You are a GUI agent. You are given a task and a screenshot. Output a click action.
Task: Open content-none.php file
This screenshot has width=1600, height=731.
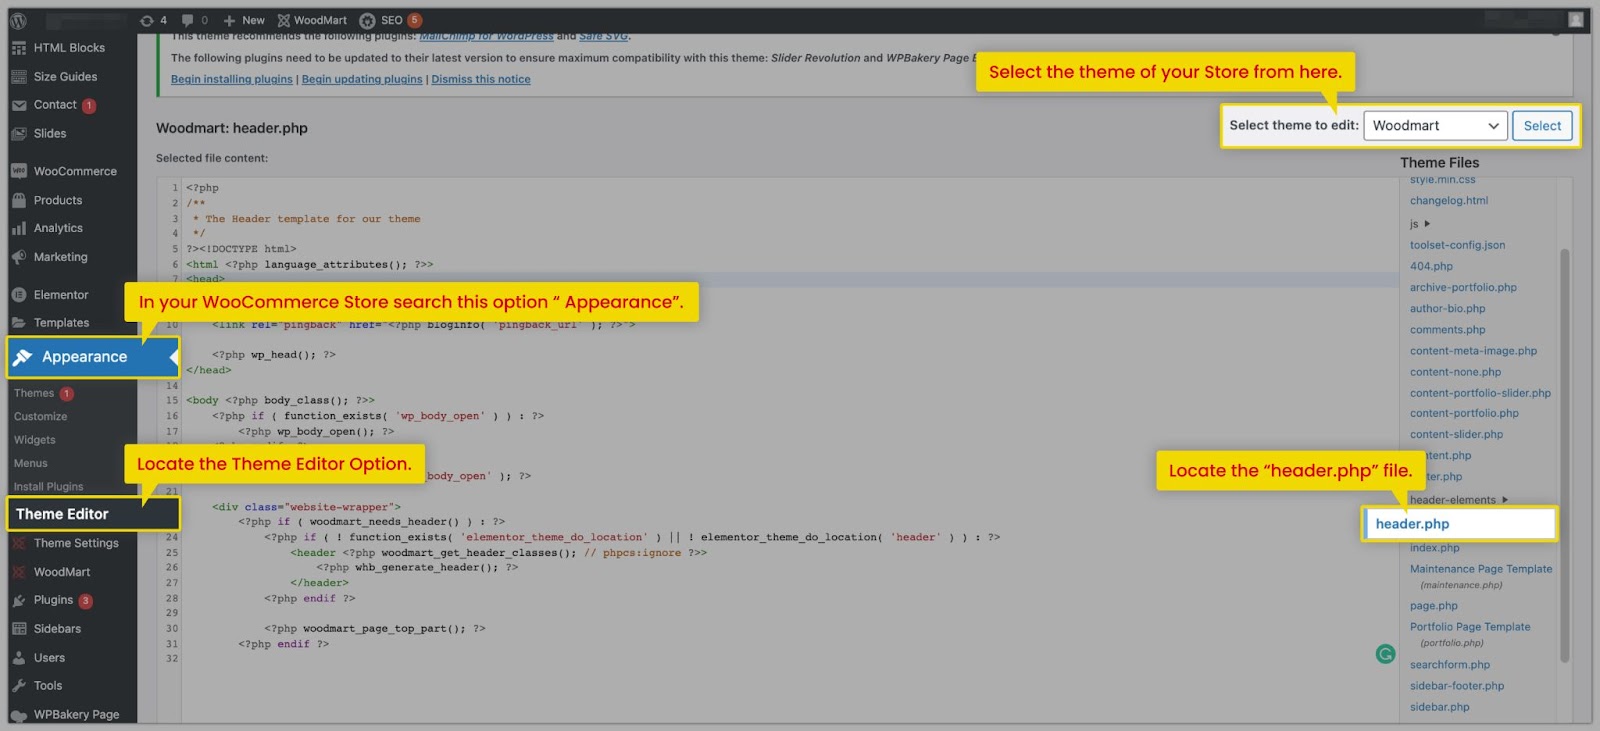[x=1455, y=372]
